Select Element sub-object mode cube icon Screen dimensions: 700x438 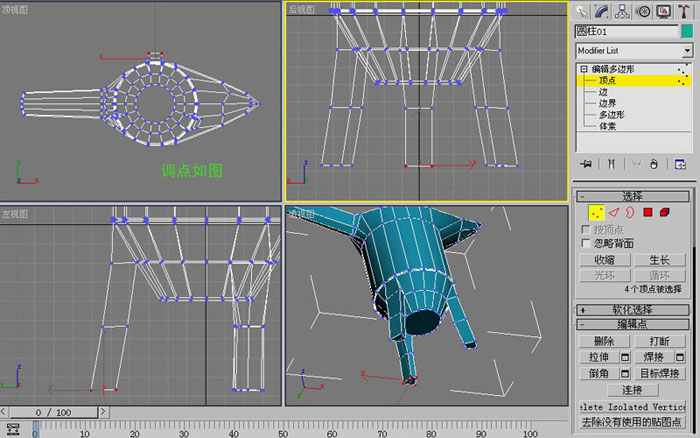(665, 213)
